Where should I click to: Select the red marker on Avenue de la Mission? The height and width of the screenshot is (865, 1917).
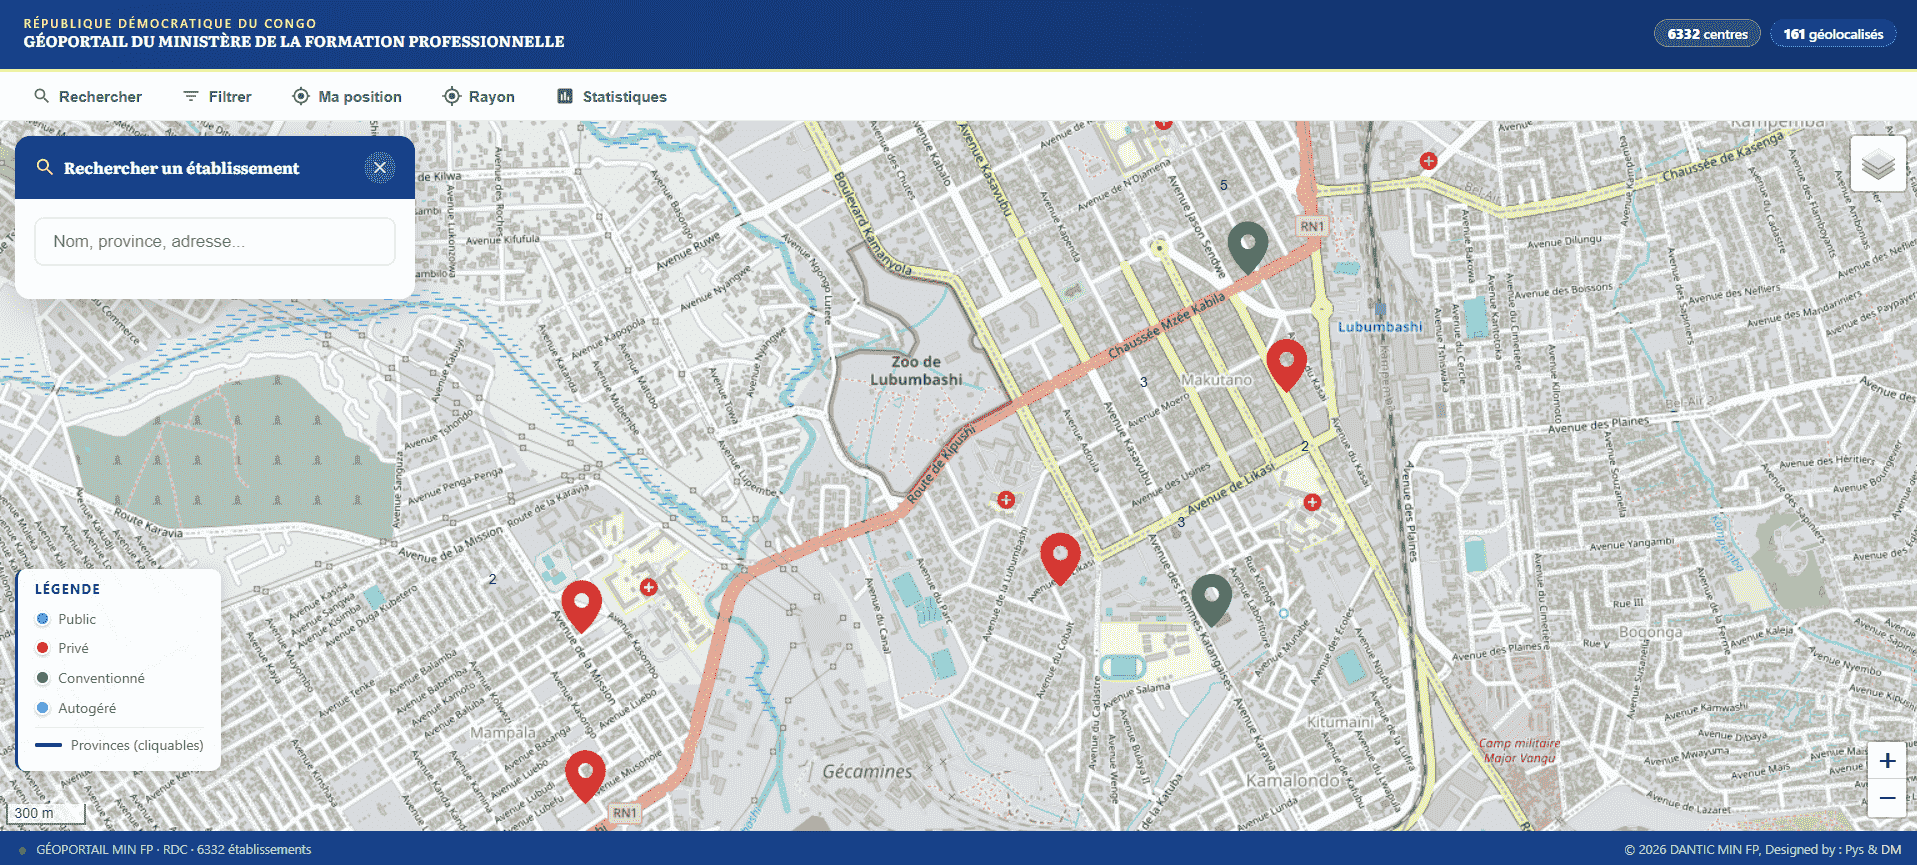tap(581, 606)
